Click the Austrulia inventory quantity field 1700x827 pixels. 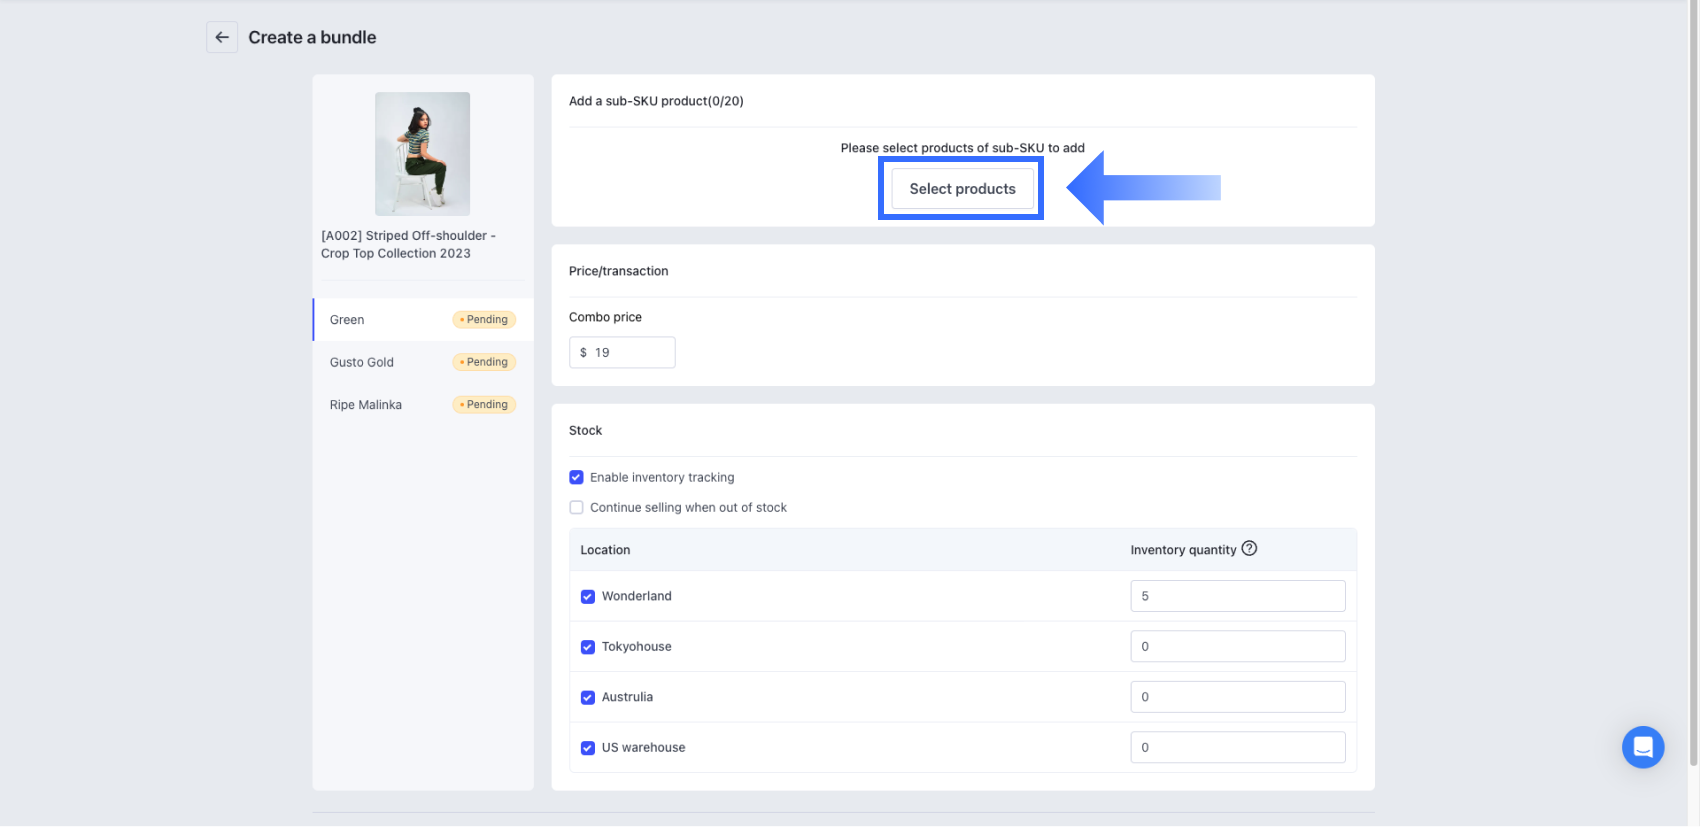(x=1237, y=697)
